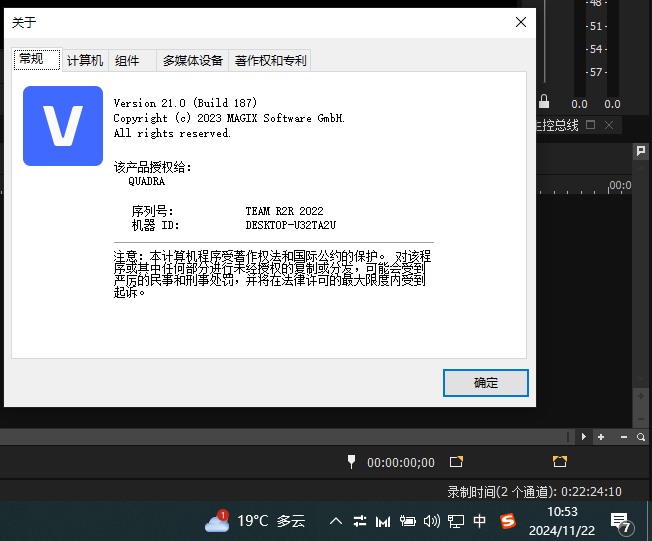Click the timecode field 00:00:00;00
Screen dimensions: 652x541
pos(401,462)
